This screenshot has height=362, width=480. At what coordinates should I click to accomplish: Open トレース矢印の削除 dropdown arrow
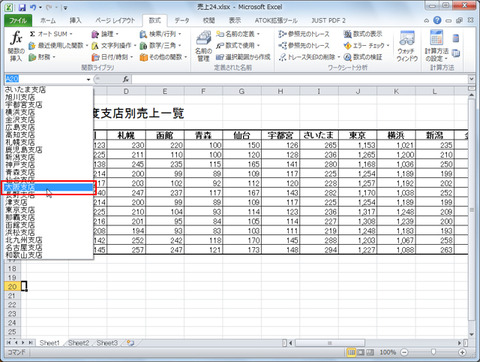[x=339, y=57]
